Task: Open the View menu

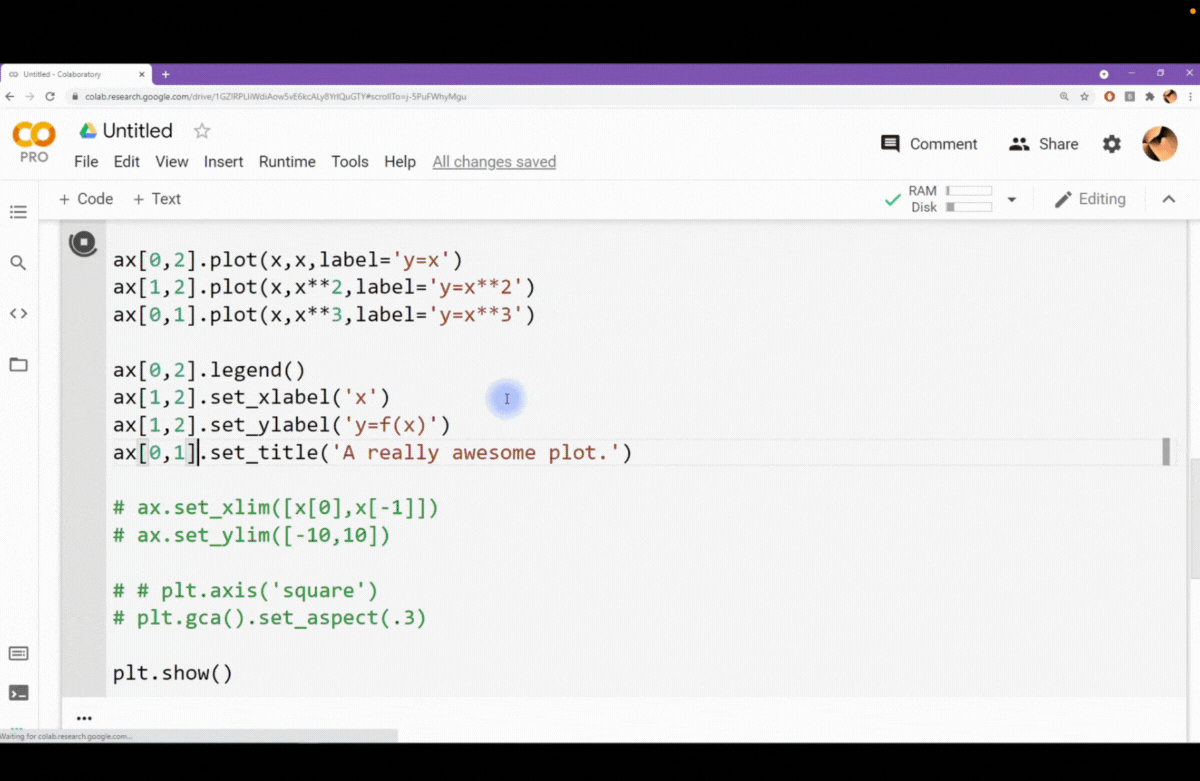Action: [x=171, y=162]
